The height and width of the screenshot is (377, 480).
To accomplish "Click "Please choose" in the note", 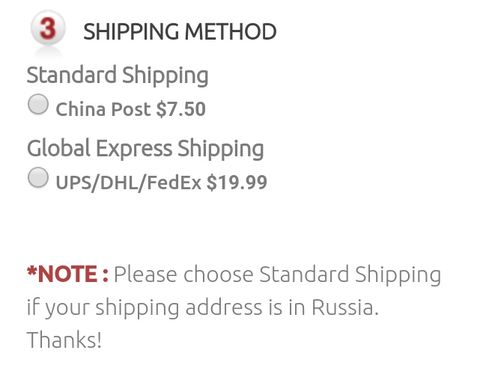I will point(183,274).
